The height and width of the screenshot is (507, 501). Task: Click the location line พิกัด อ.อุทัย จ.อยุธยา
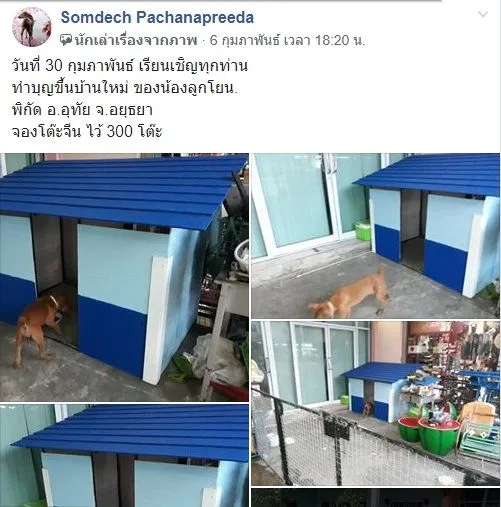(82, 110)
